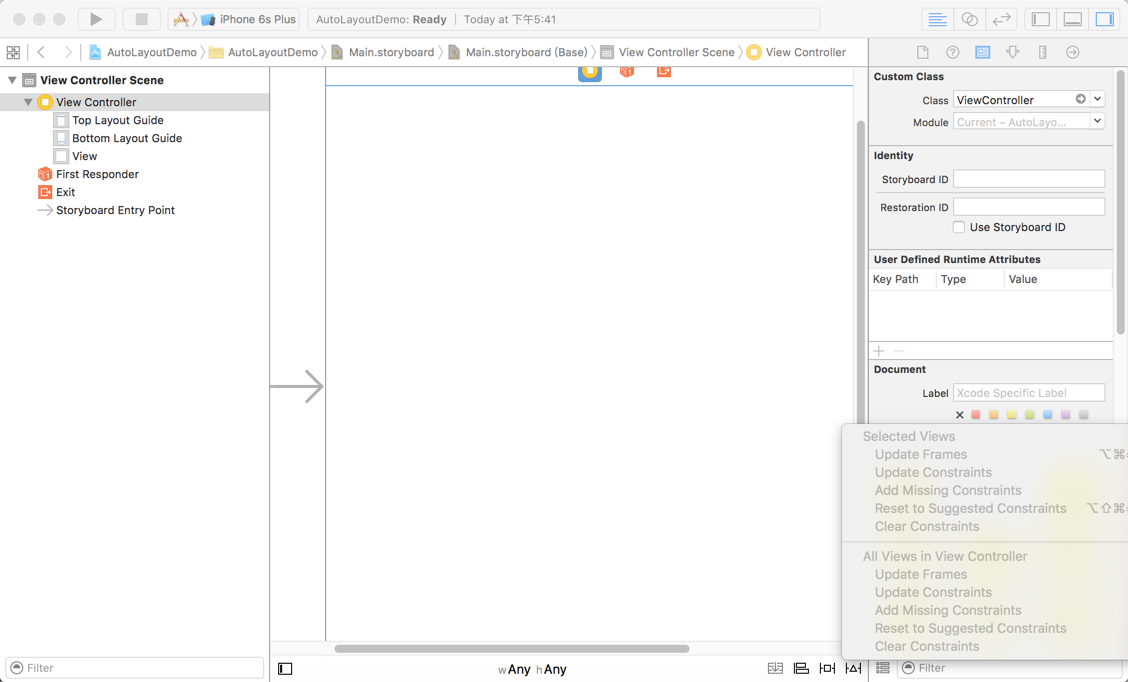Pick the red label color swatch
This screenshot has width=1128, height=682.
pos(976,415)
